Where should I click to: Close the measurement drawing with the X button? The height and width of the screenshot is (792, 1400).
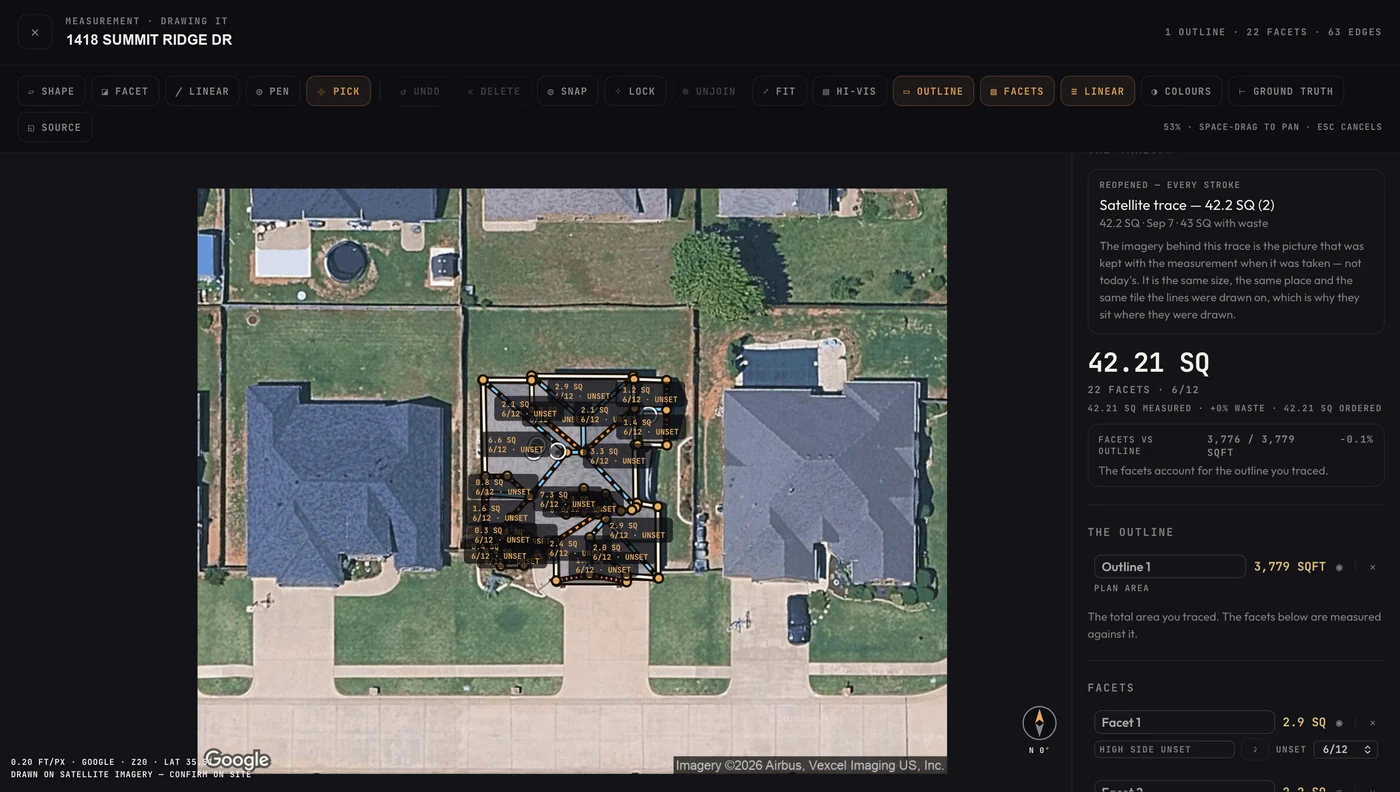click(x=35, y=32)
